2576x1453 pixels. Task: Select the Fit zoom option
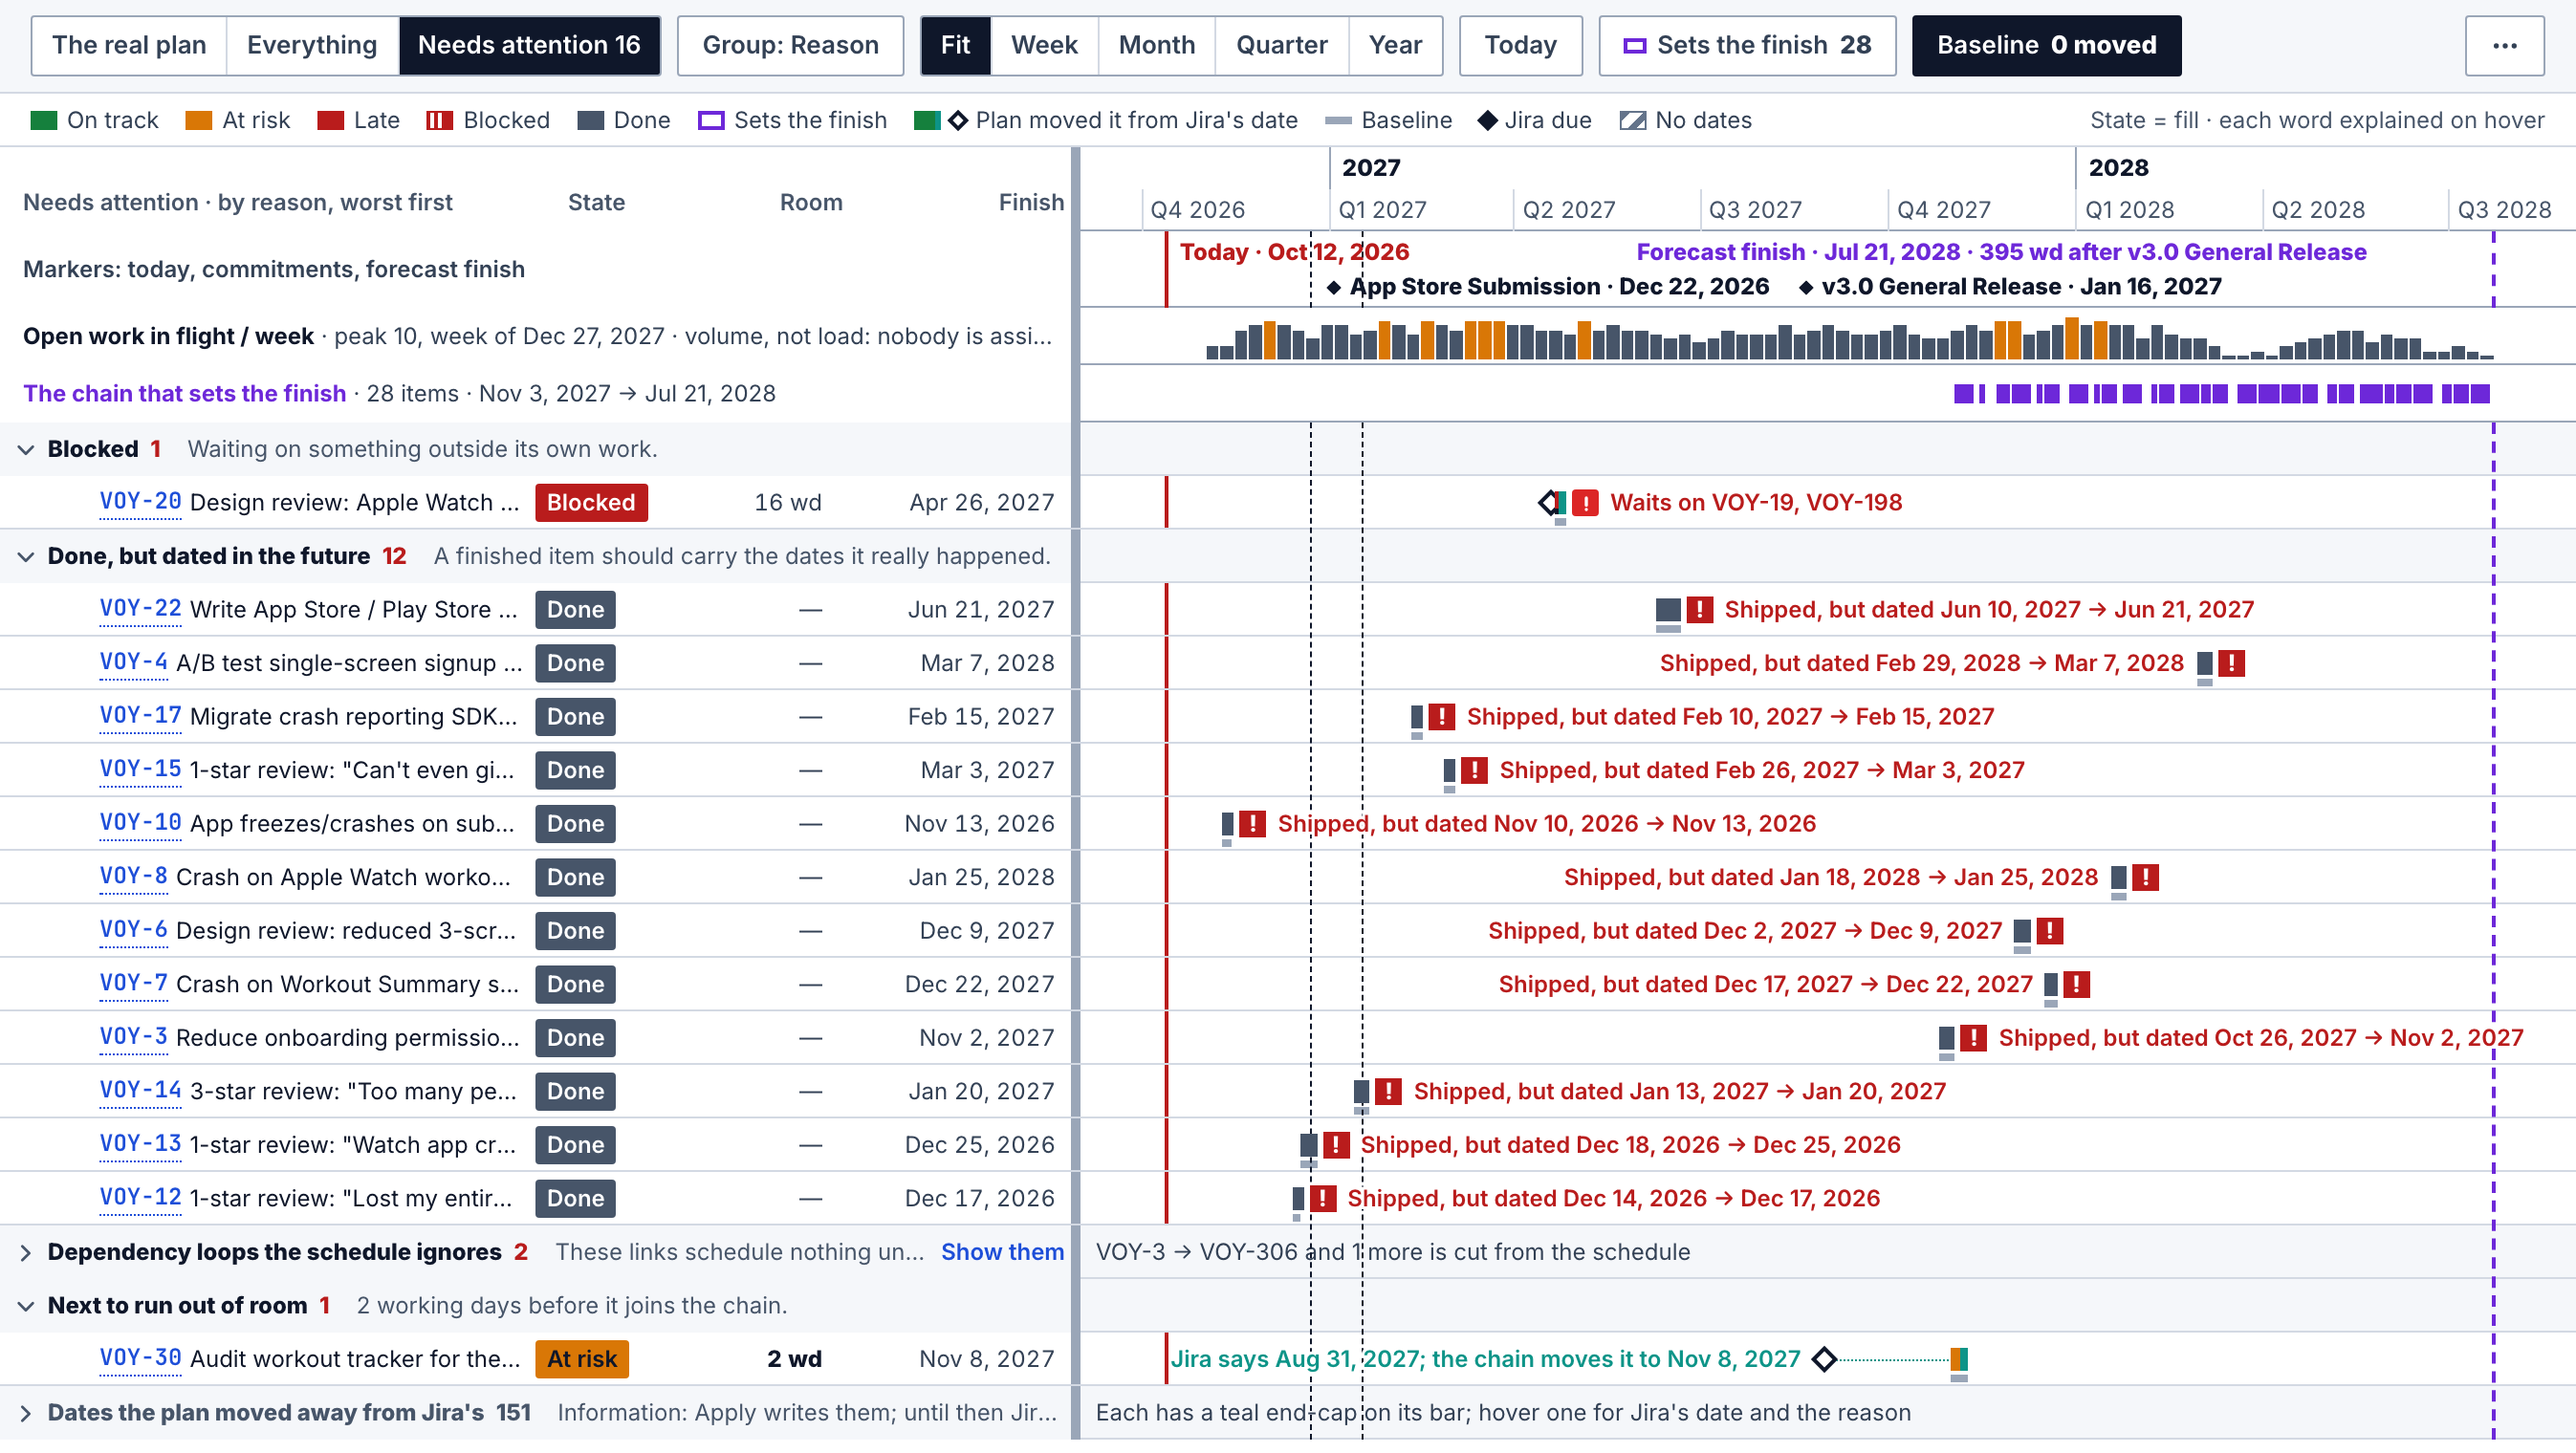955,45
